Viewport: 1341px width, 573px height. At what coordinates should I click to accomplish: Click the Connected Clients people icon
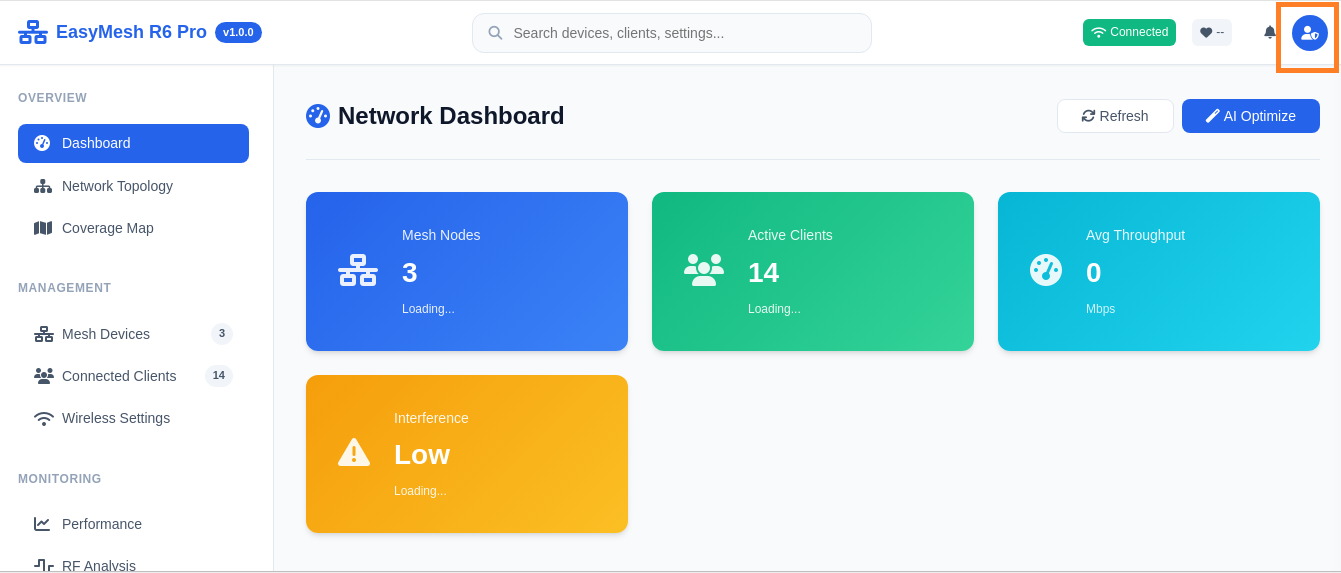tap(44, 376)
